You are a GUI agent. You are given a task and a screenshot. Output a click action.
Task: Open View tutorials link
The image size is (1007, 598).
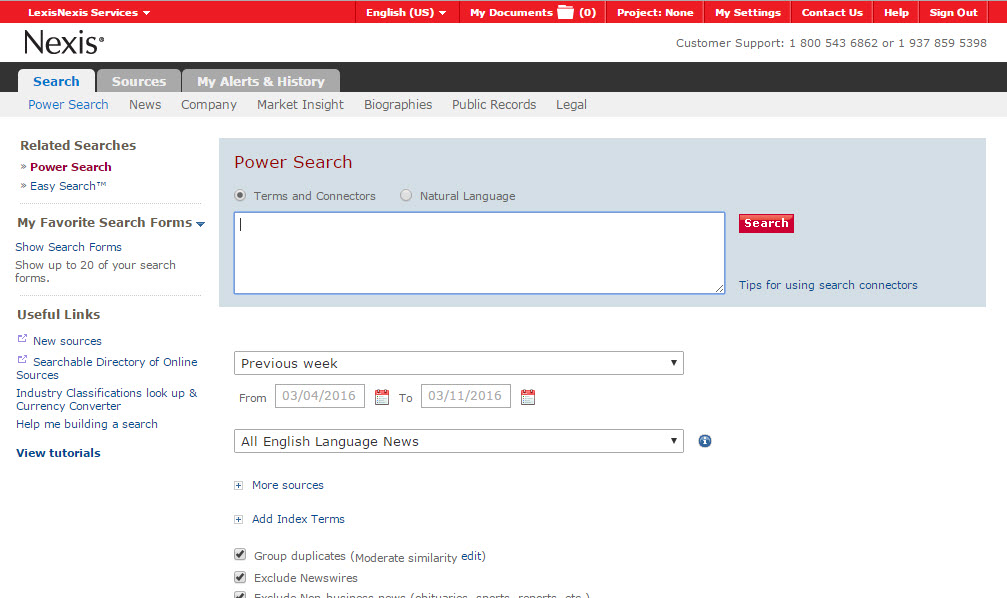[x=58, y=453]
